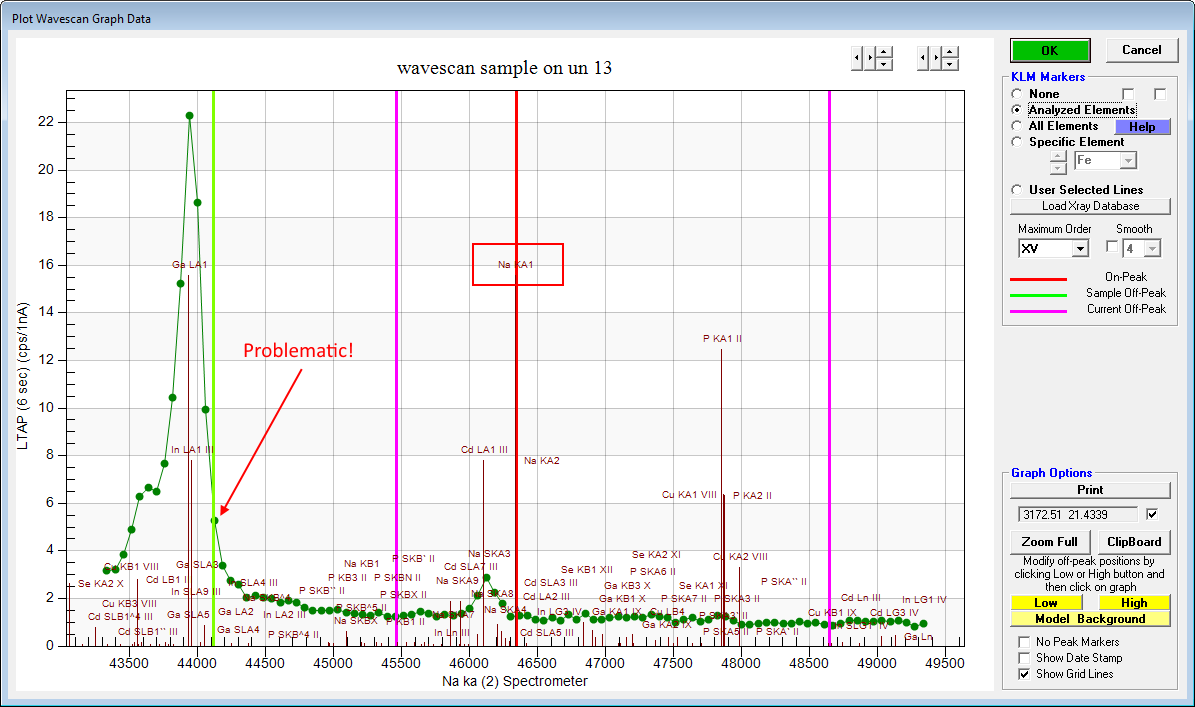The height and width of the screenshot is (707, 1195).
Task: Click right arrow of first graph navigation control
Action: (x=870, y=58)
